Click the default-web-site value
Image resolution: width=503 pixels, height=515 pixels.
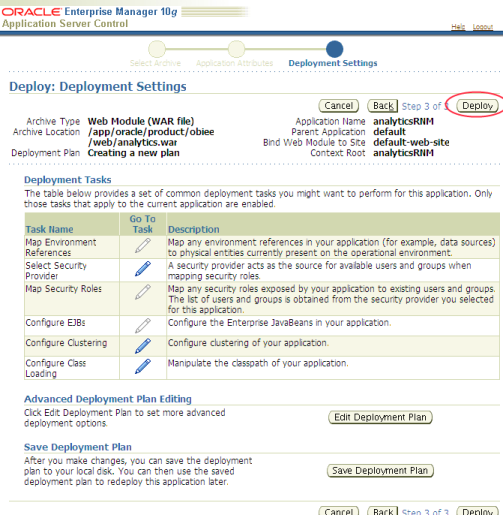pos(411,142)
